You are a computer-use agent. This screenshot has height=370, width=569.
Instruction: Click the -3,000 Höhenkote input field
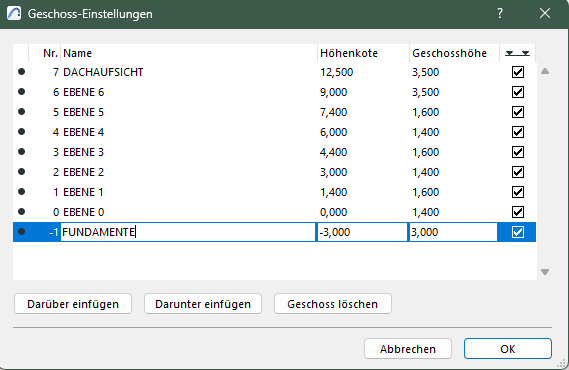(x=363, y=232)
